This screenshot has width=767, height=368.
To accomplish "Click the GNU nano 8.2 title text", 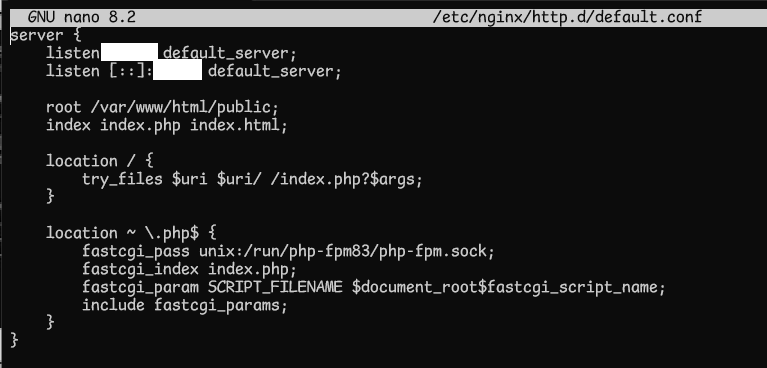I will click(x=82, y=18).
